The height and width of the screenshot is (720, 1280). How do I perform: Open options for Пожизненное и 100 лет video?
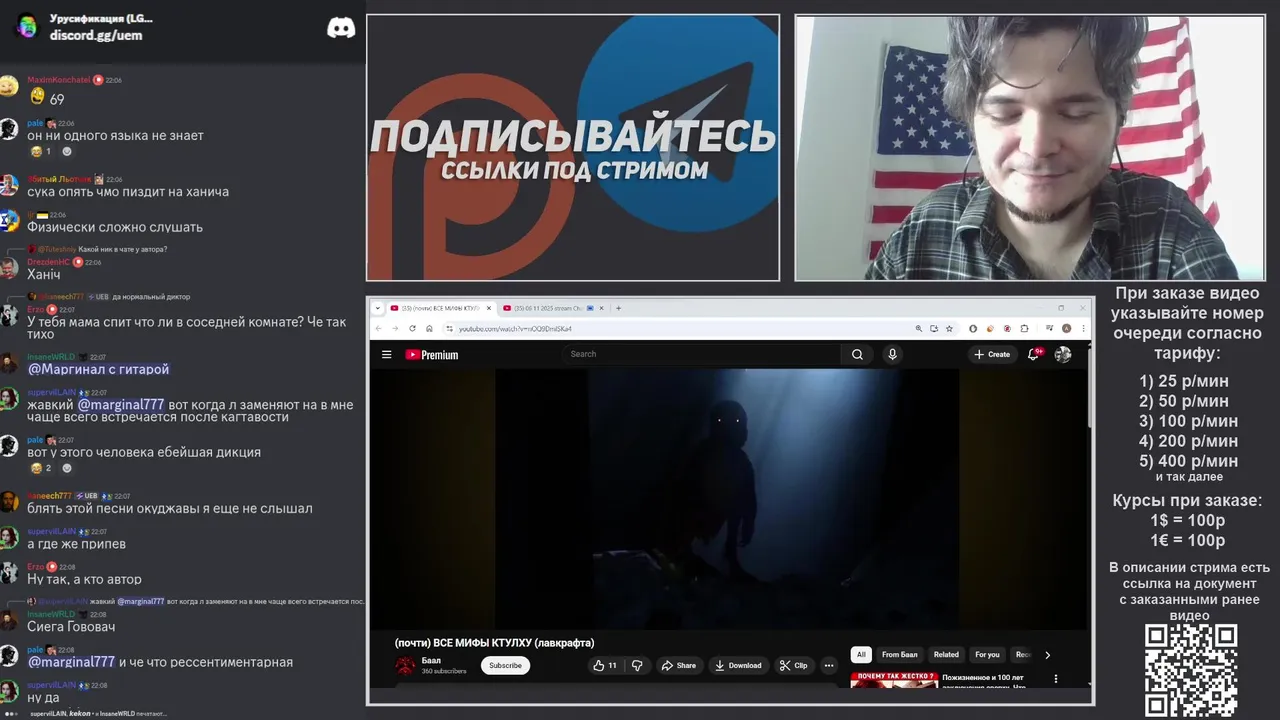coord(1055,679)
